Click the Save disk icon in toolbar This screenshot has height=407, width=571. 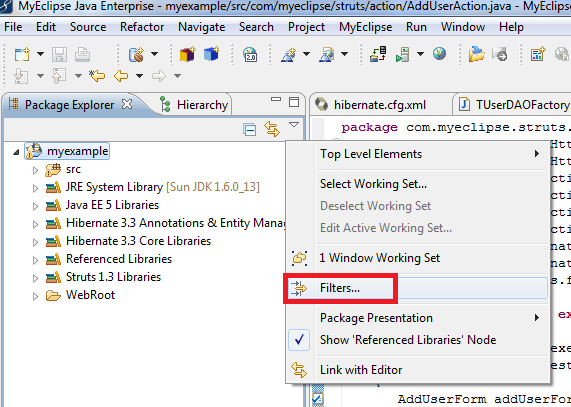point(59,55)
